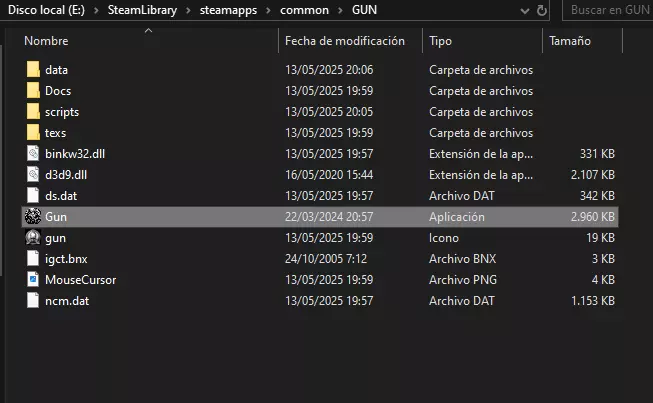Viewport: 653px width, 403px height.
Task: Select the igct.bnx file icon
Action: tap(33, 259)
